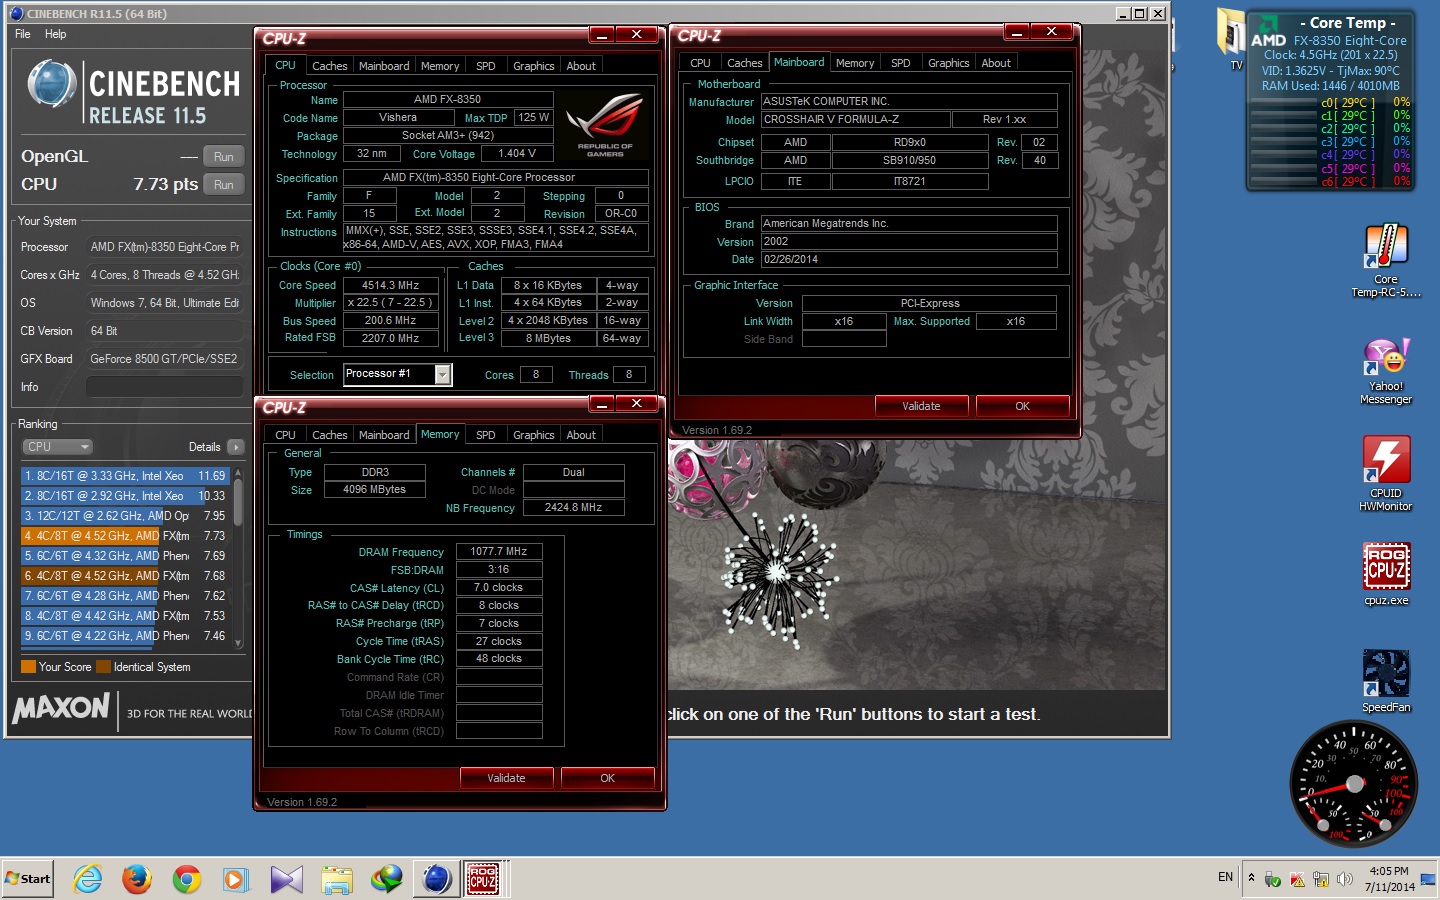Image resolution: width=1440 pixels, height=900 pixels.
Task: Open the CPU ranking type dropdown
Action: tap(57, 447)
